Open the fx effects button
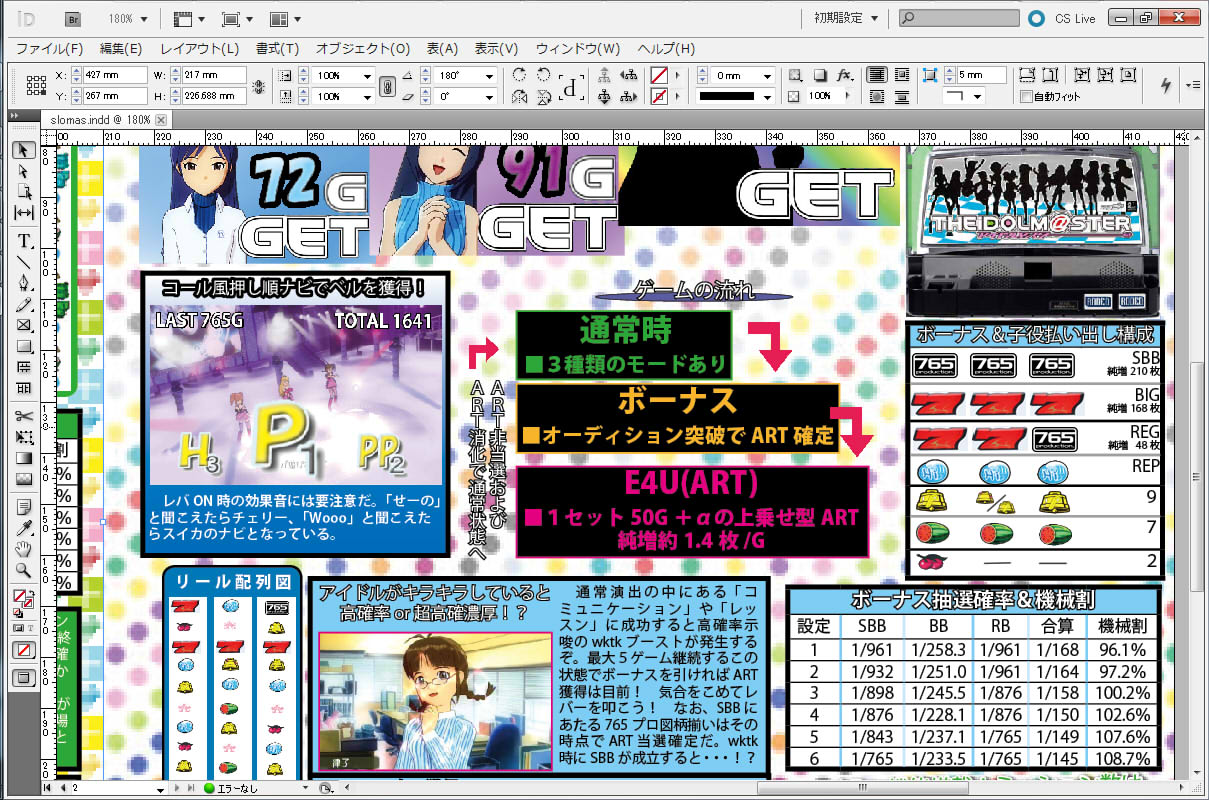The height and width of the screenshot is (800, 1209). [845, 75]
